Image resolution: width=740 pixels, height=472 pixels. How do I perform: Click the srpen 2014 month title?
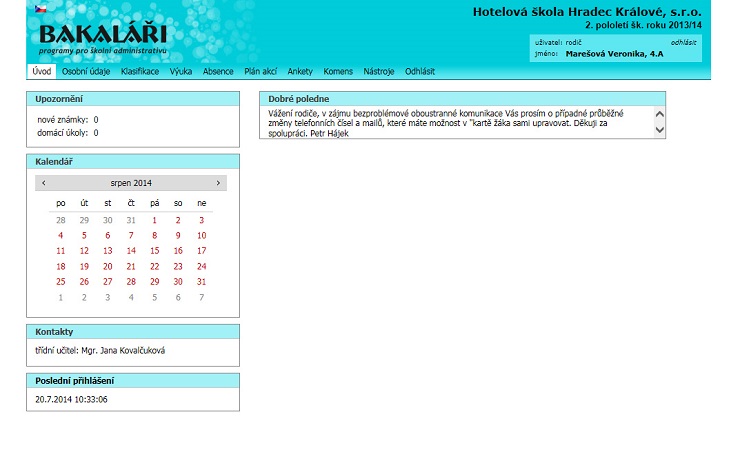pos(131,183)
